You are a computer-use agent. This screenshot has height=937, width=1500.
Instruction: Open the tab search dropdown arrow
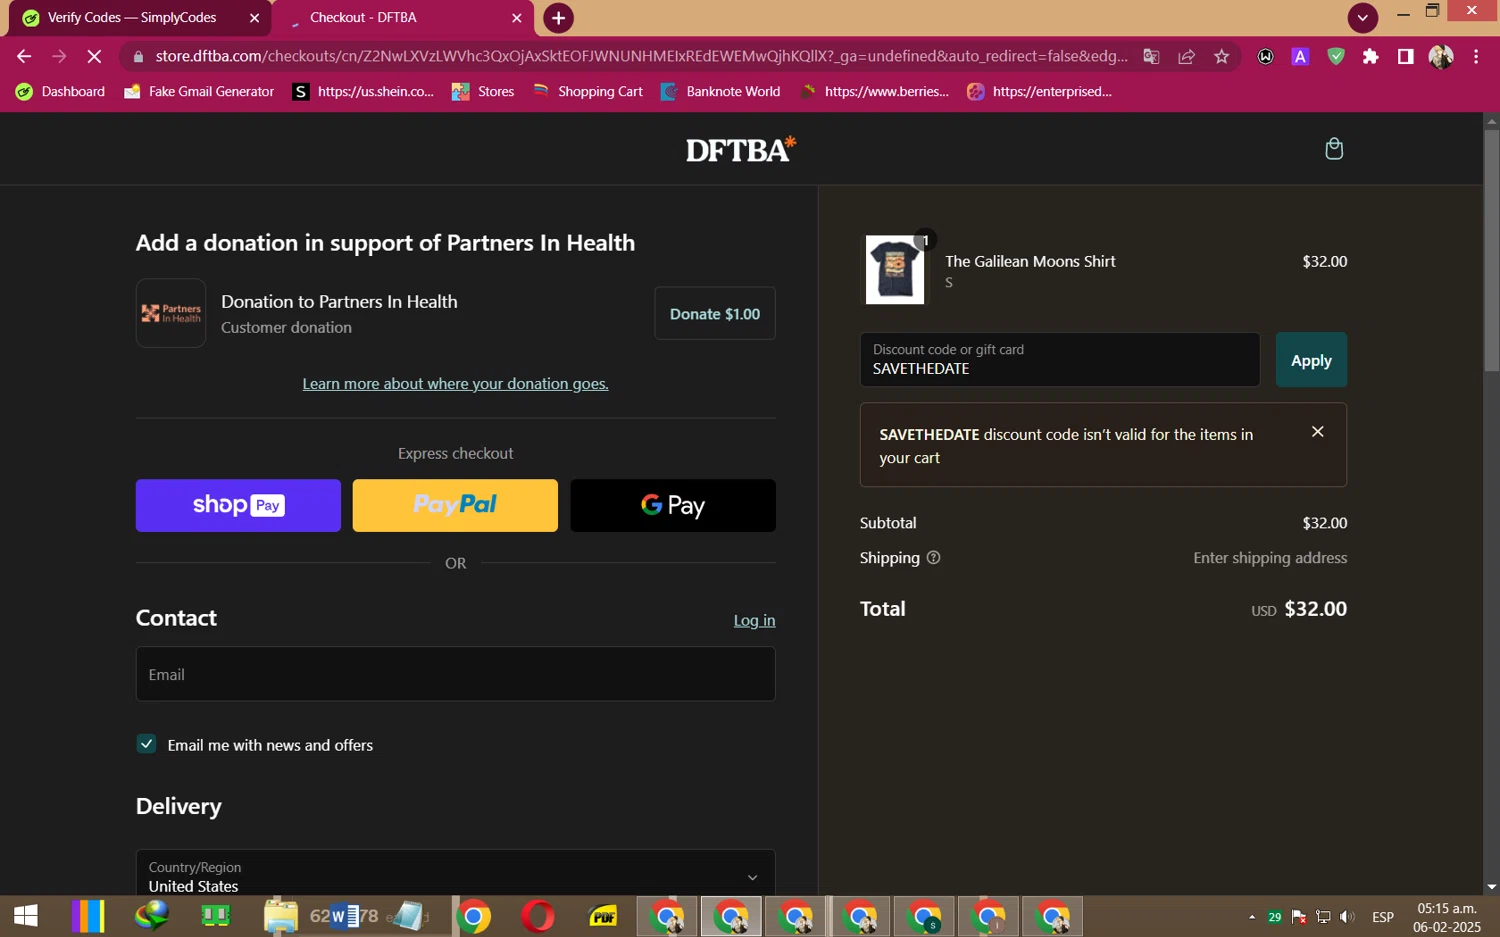[x=1362, y=18]
